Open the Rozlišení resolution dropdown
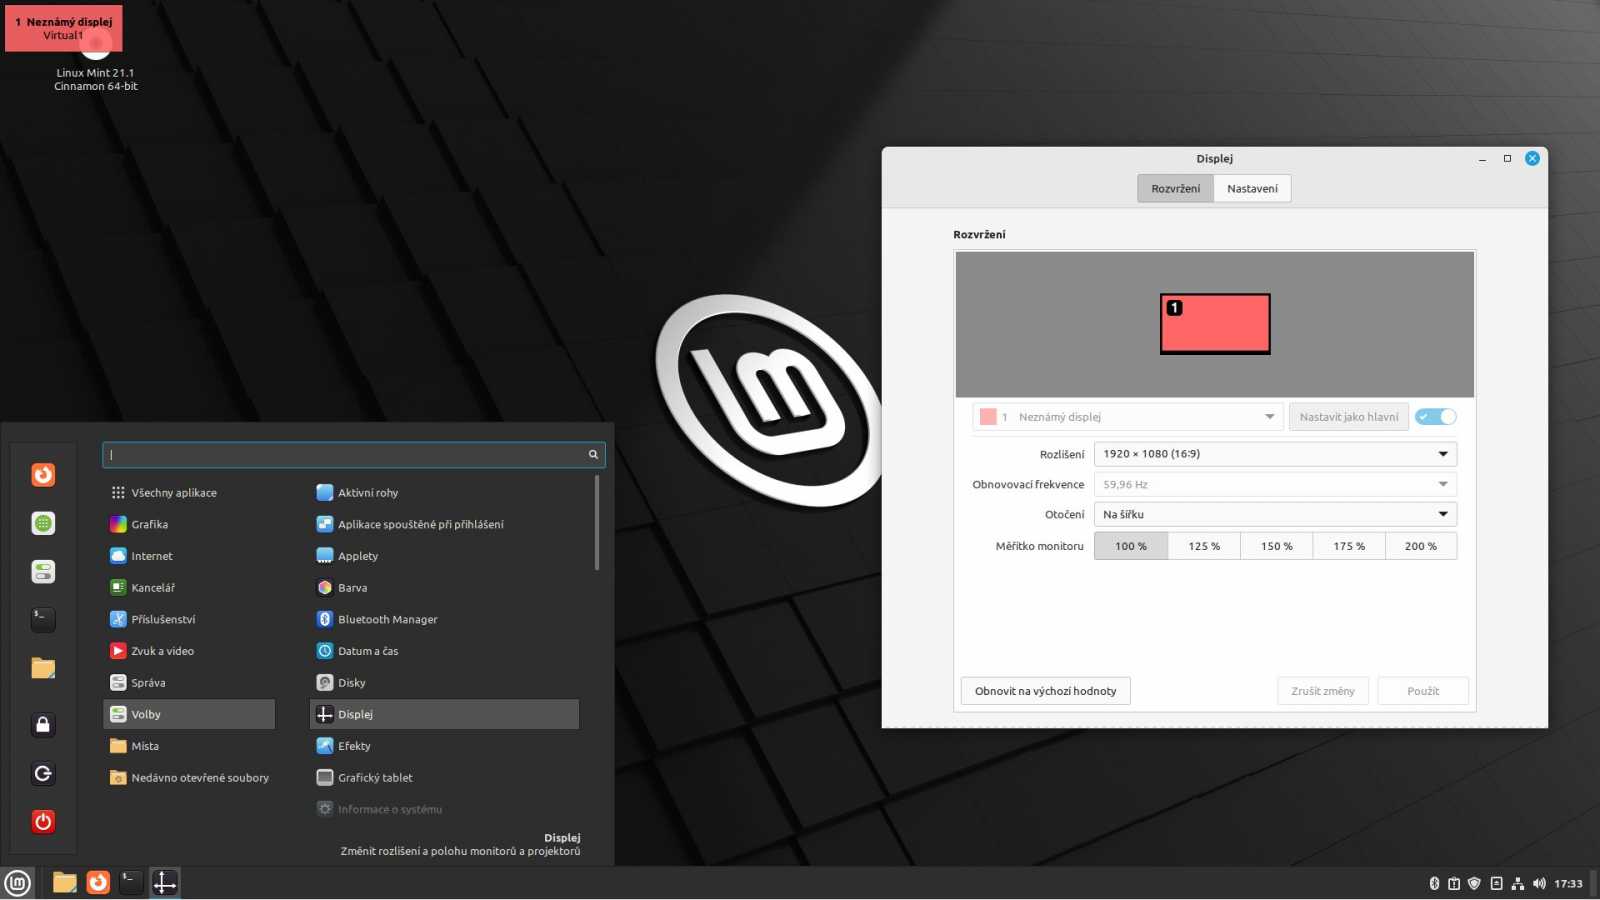 click(1275, 454)
